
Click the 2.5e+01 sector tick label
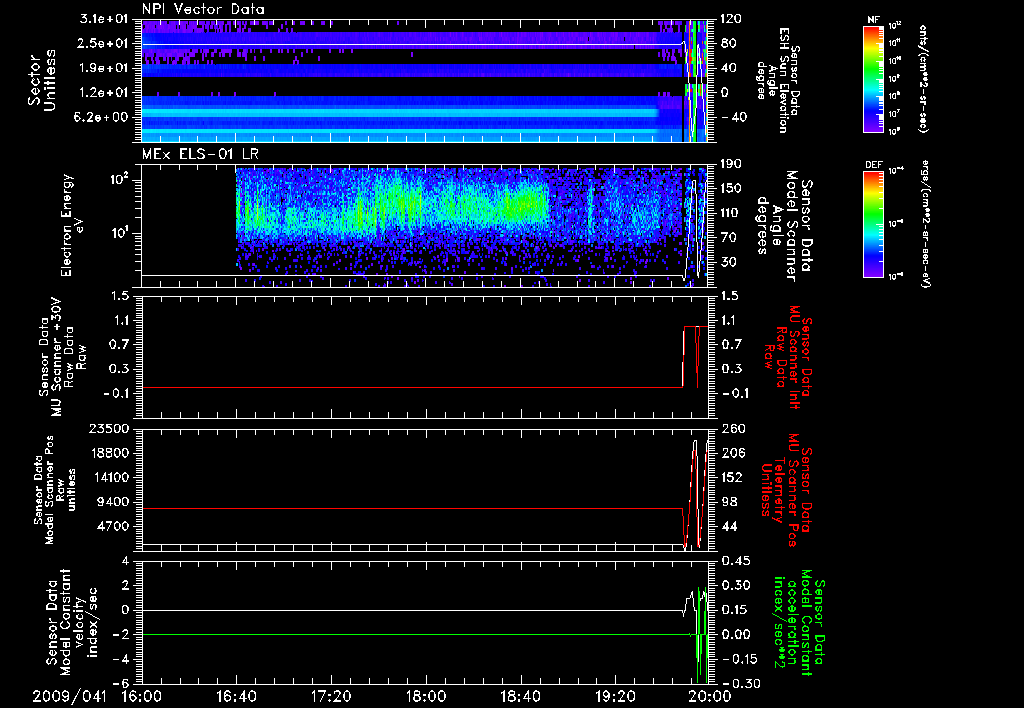coord(105,43)
